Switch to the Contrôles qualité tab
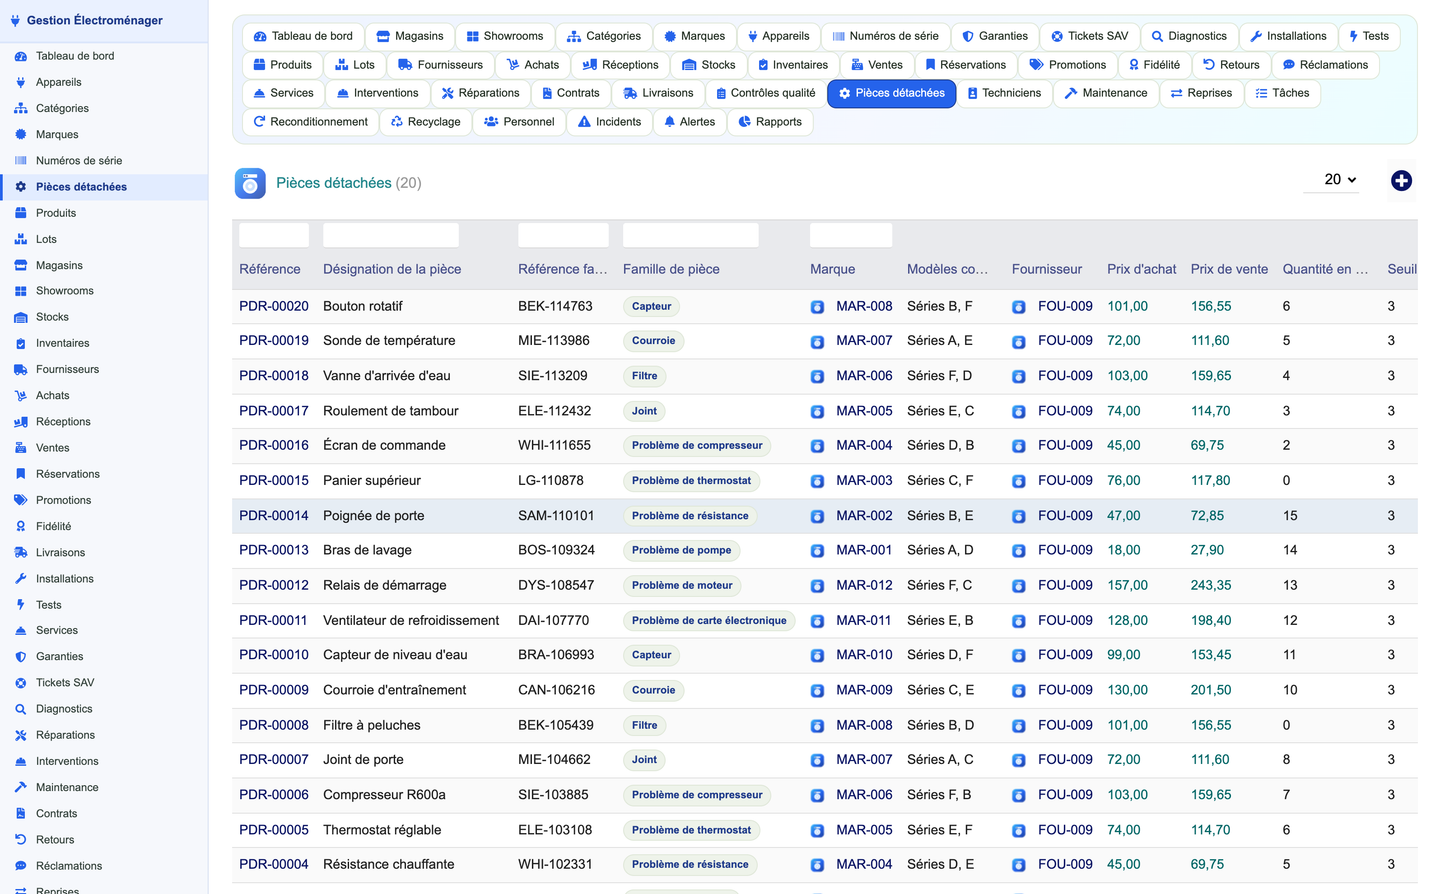The width and height of the screenshot is (1445, 894). (x=764, y=93)
